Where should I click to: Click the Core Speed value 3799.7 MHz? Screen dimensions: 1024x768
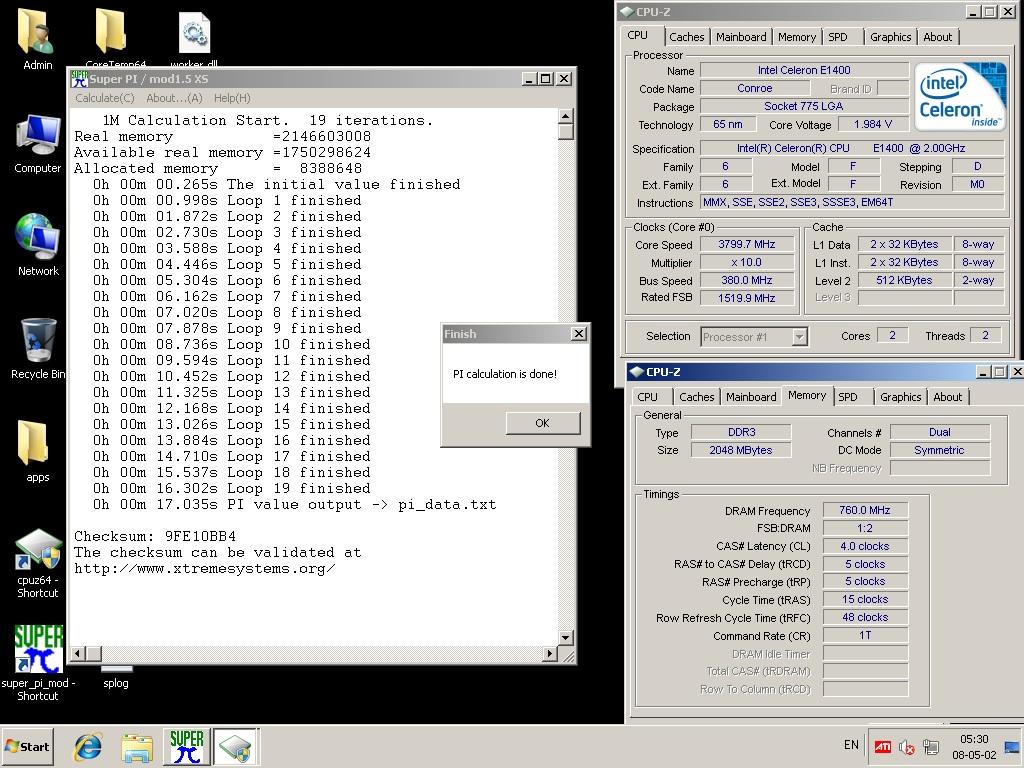click(x=747, y=244)
